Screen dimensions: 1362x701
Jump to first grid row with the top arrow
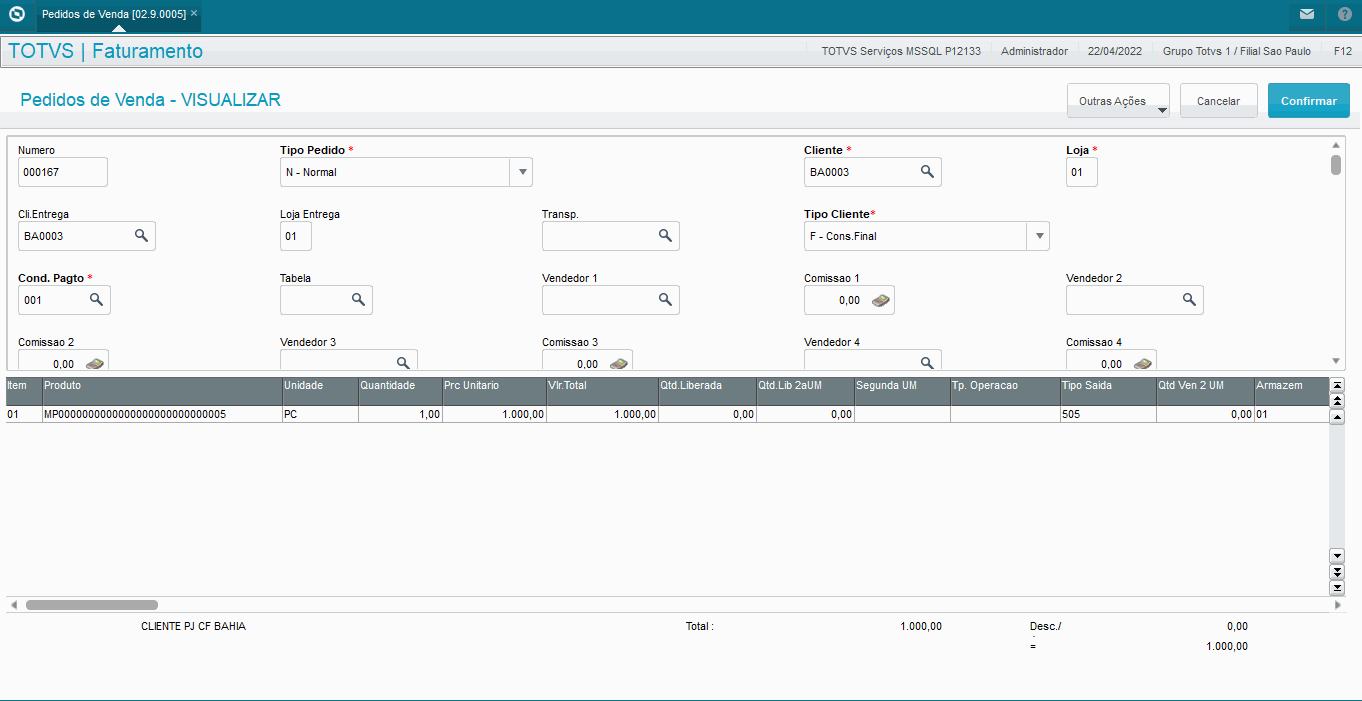[1337, 385]
